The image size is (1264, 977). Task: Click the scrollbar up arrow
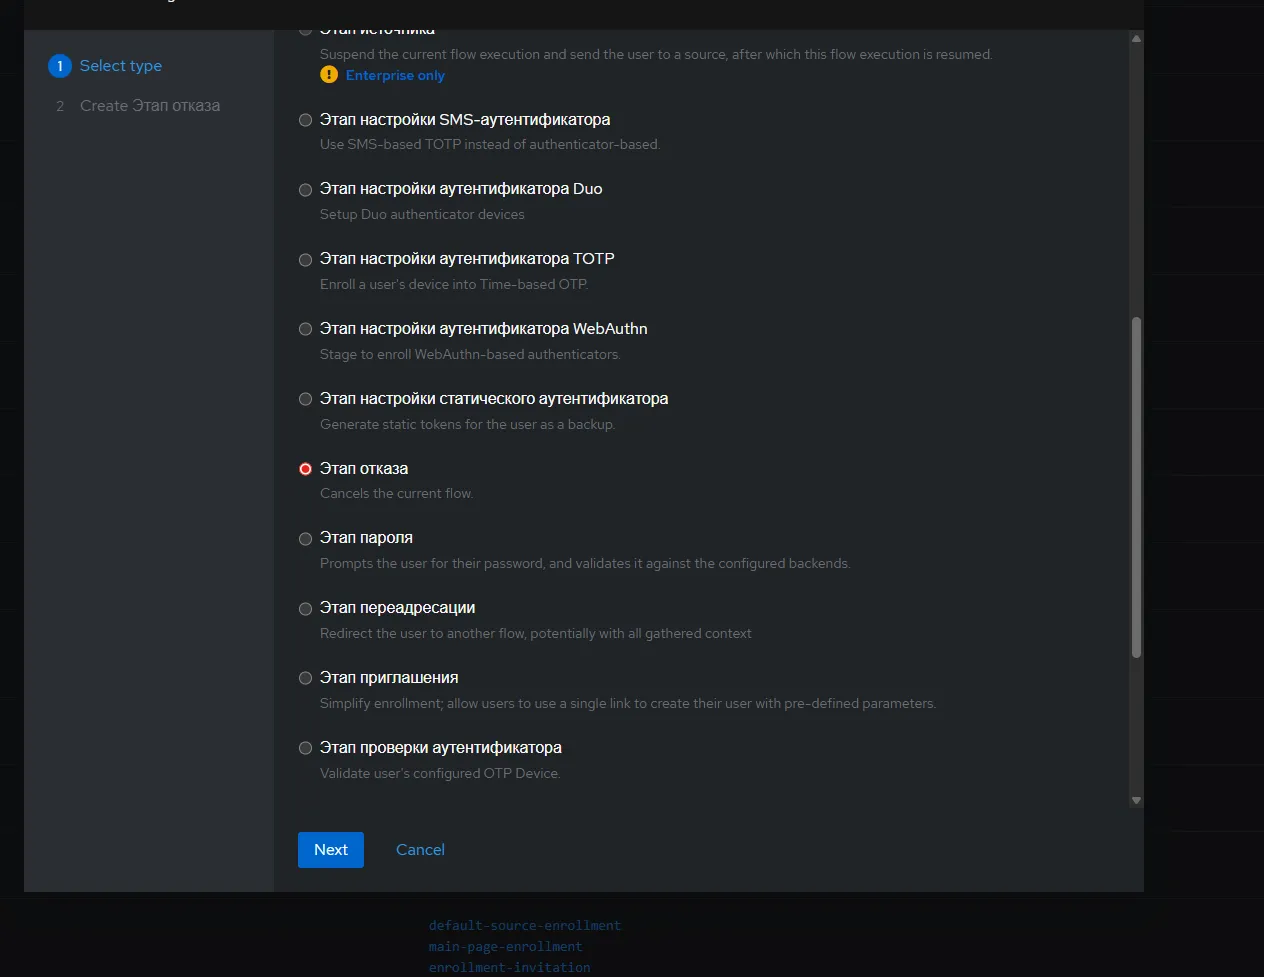[1136, 39]
